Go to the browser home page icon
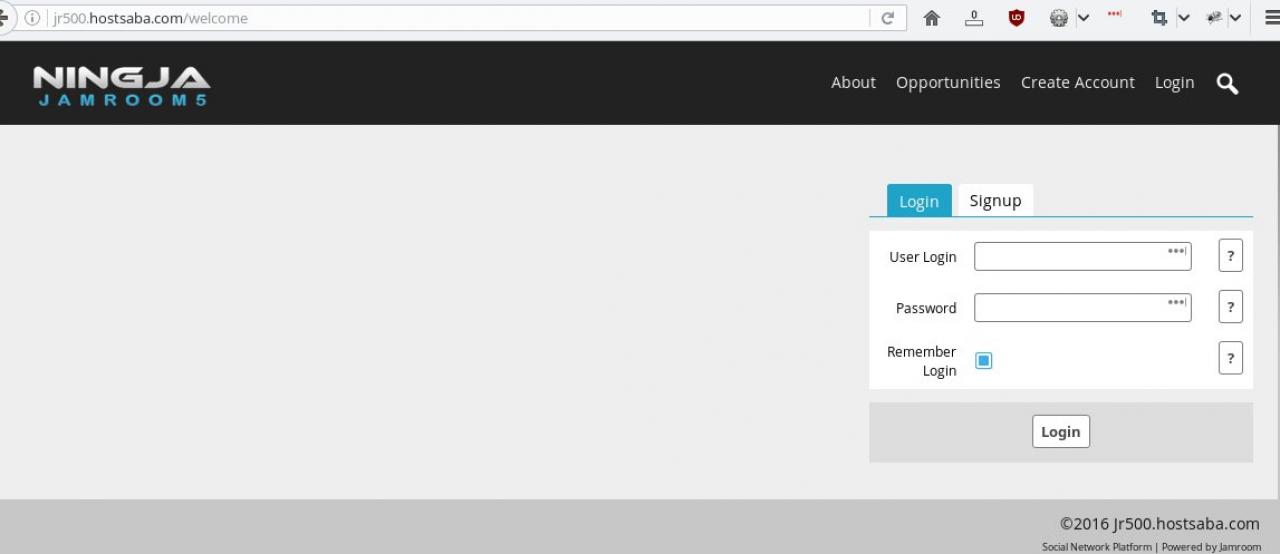The width and height of the screenshot is (1280, 554). pos(931,18)
